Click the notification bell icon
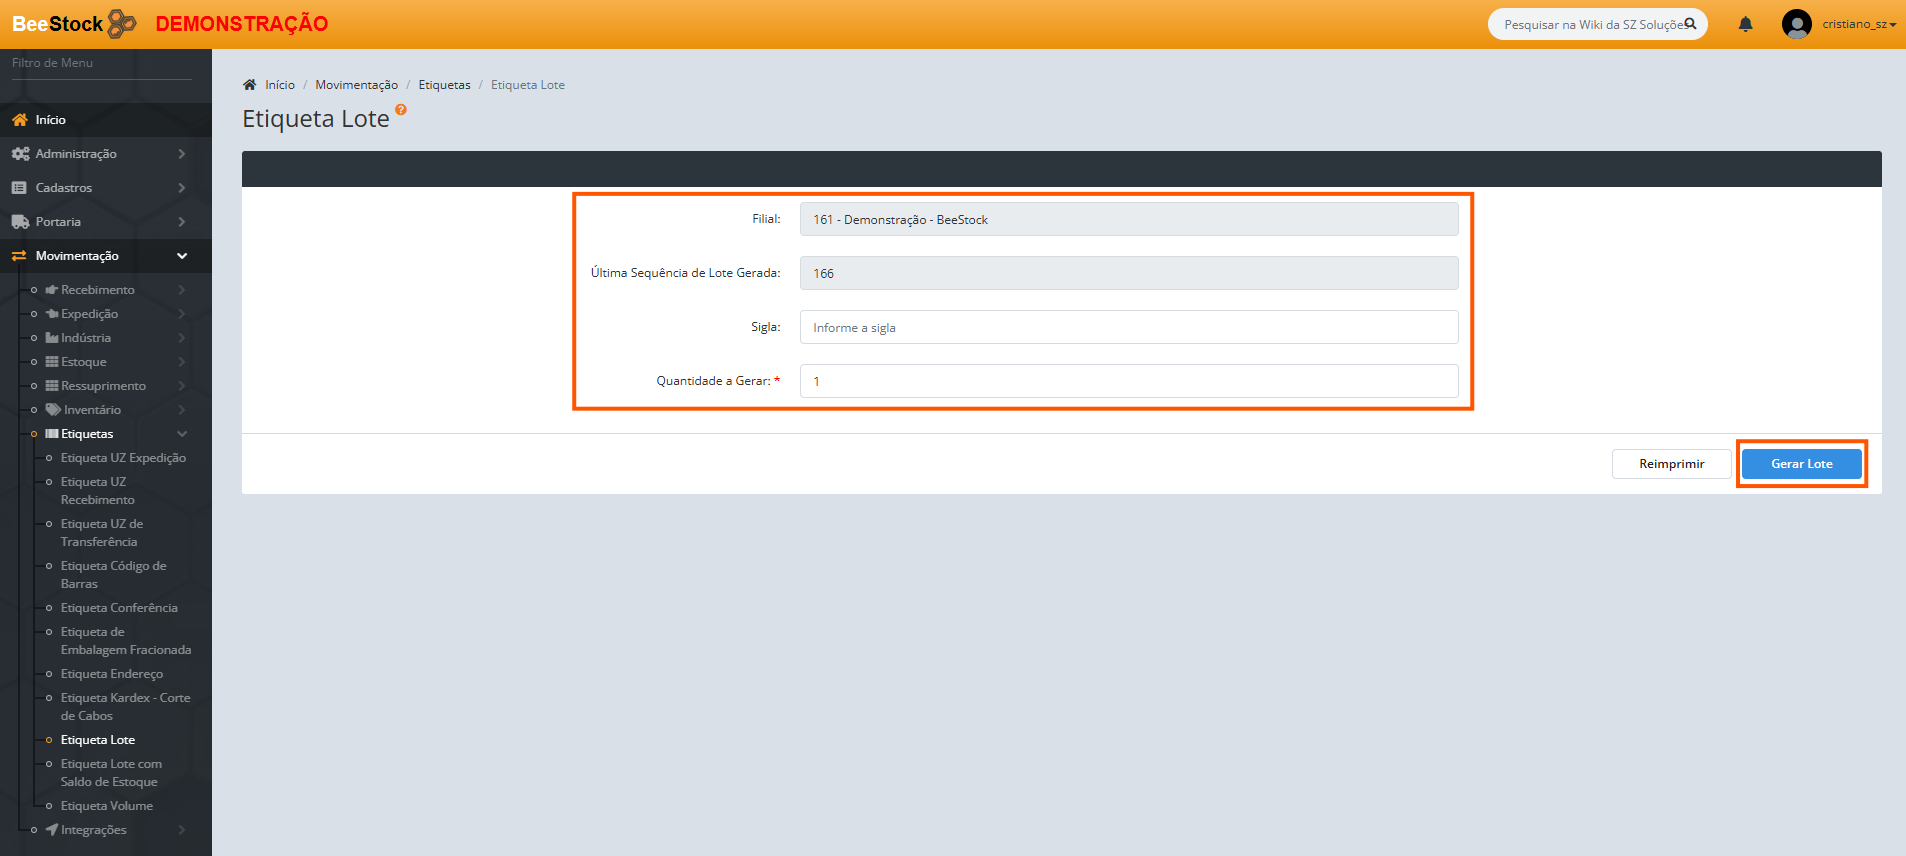This screenshot has width=1906, height=856. pyautogui.click(x=1745, y=24)
